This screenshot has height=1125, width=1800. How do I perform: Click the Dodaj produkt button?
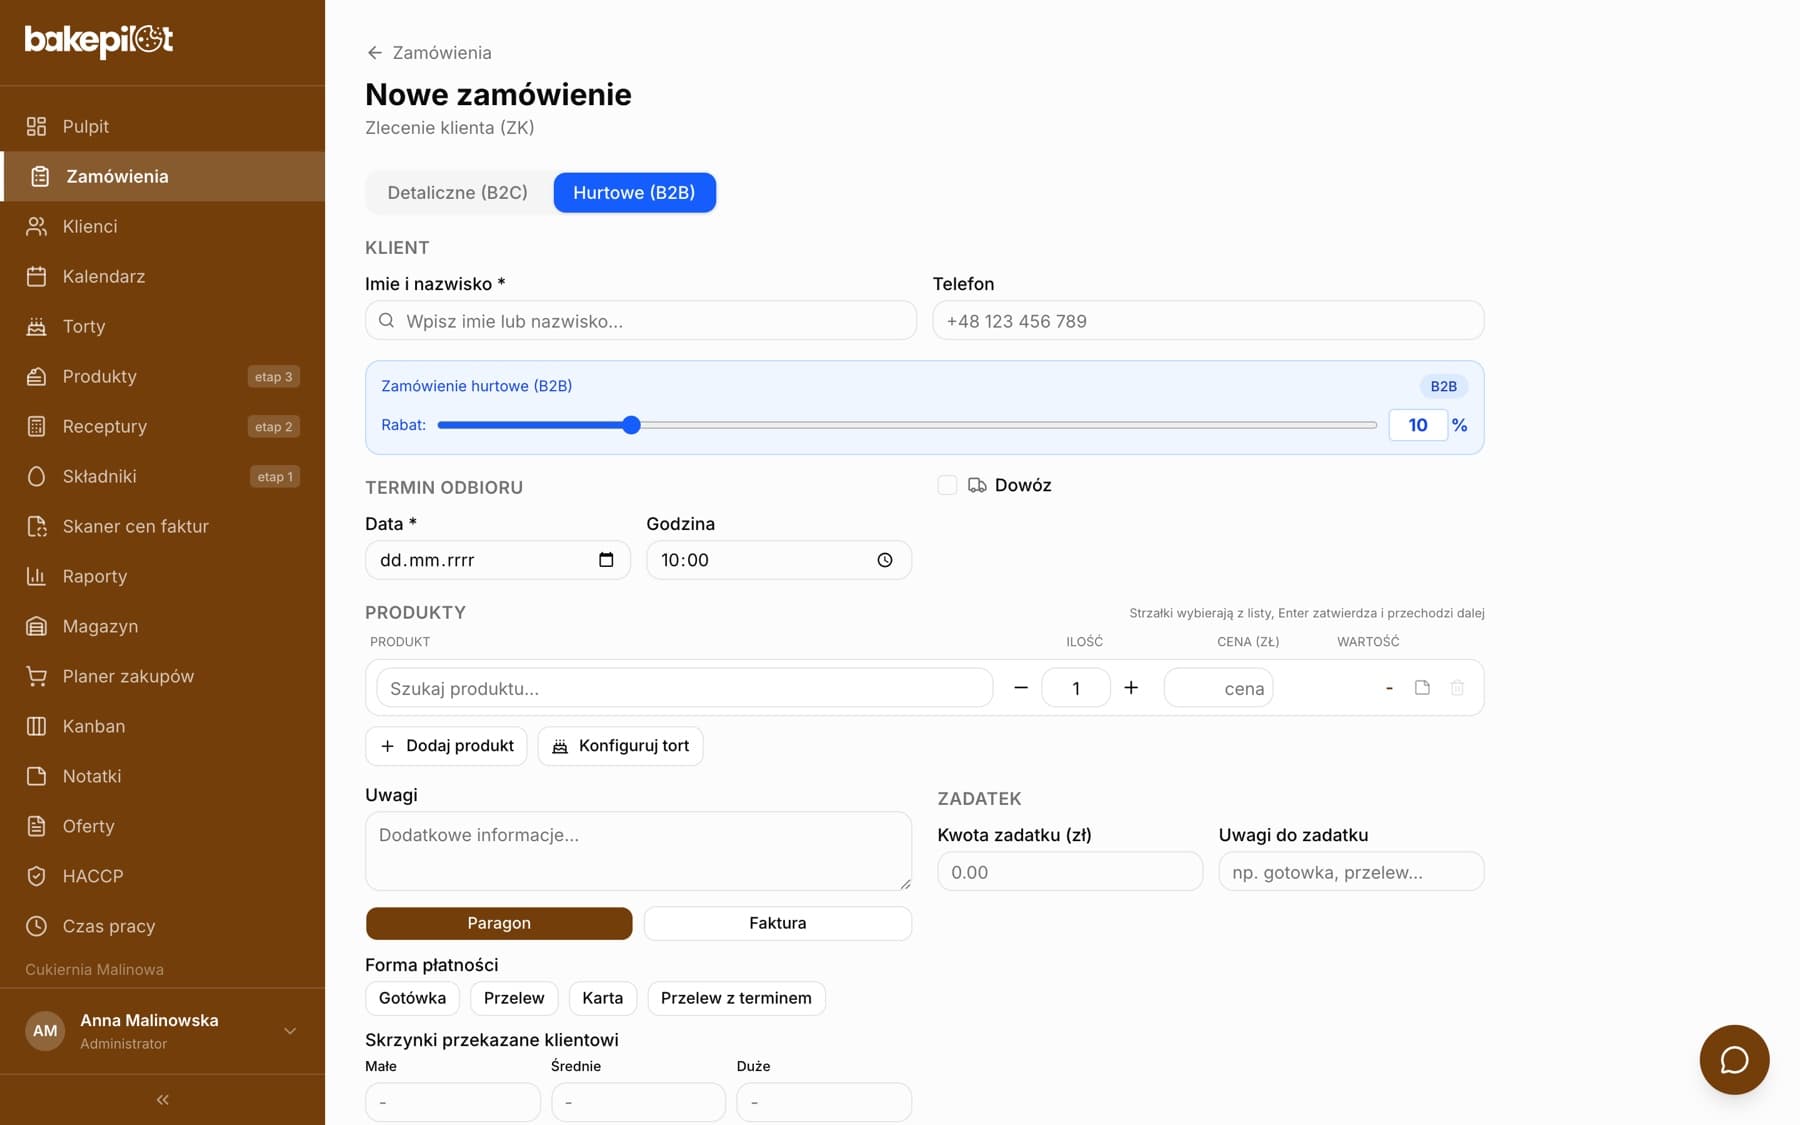coord(446,746)
